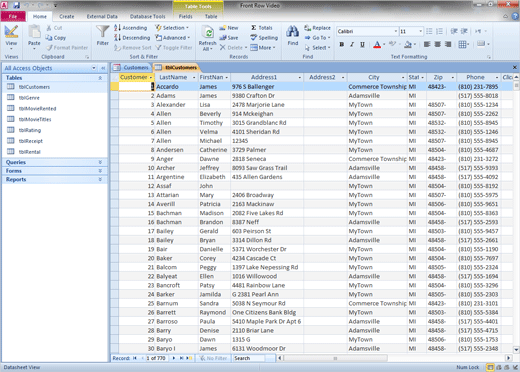Open LastName column filter arrow
This screenshot has width=520, height=372.
point(194,77)
